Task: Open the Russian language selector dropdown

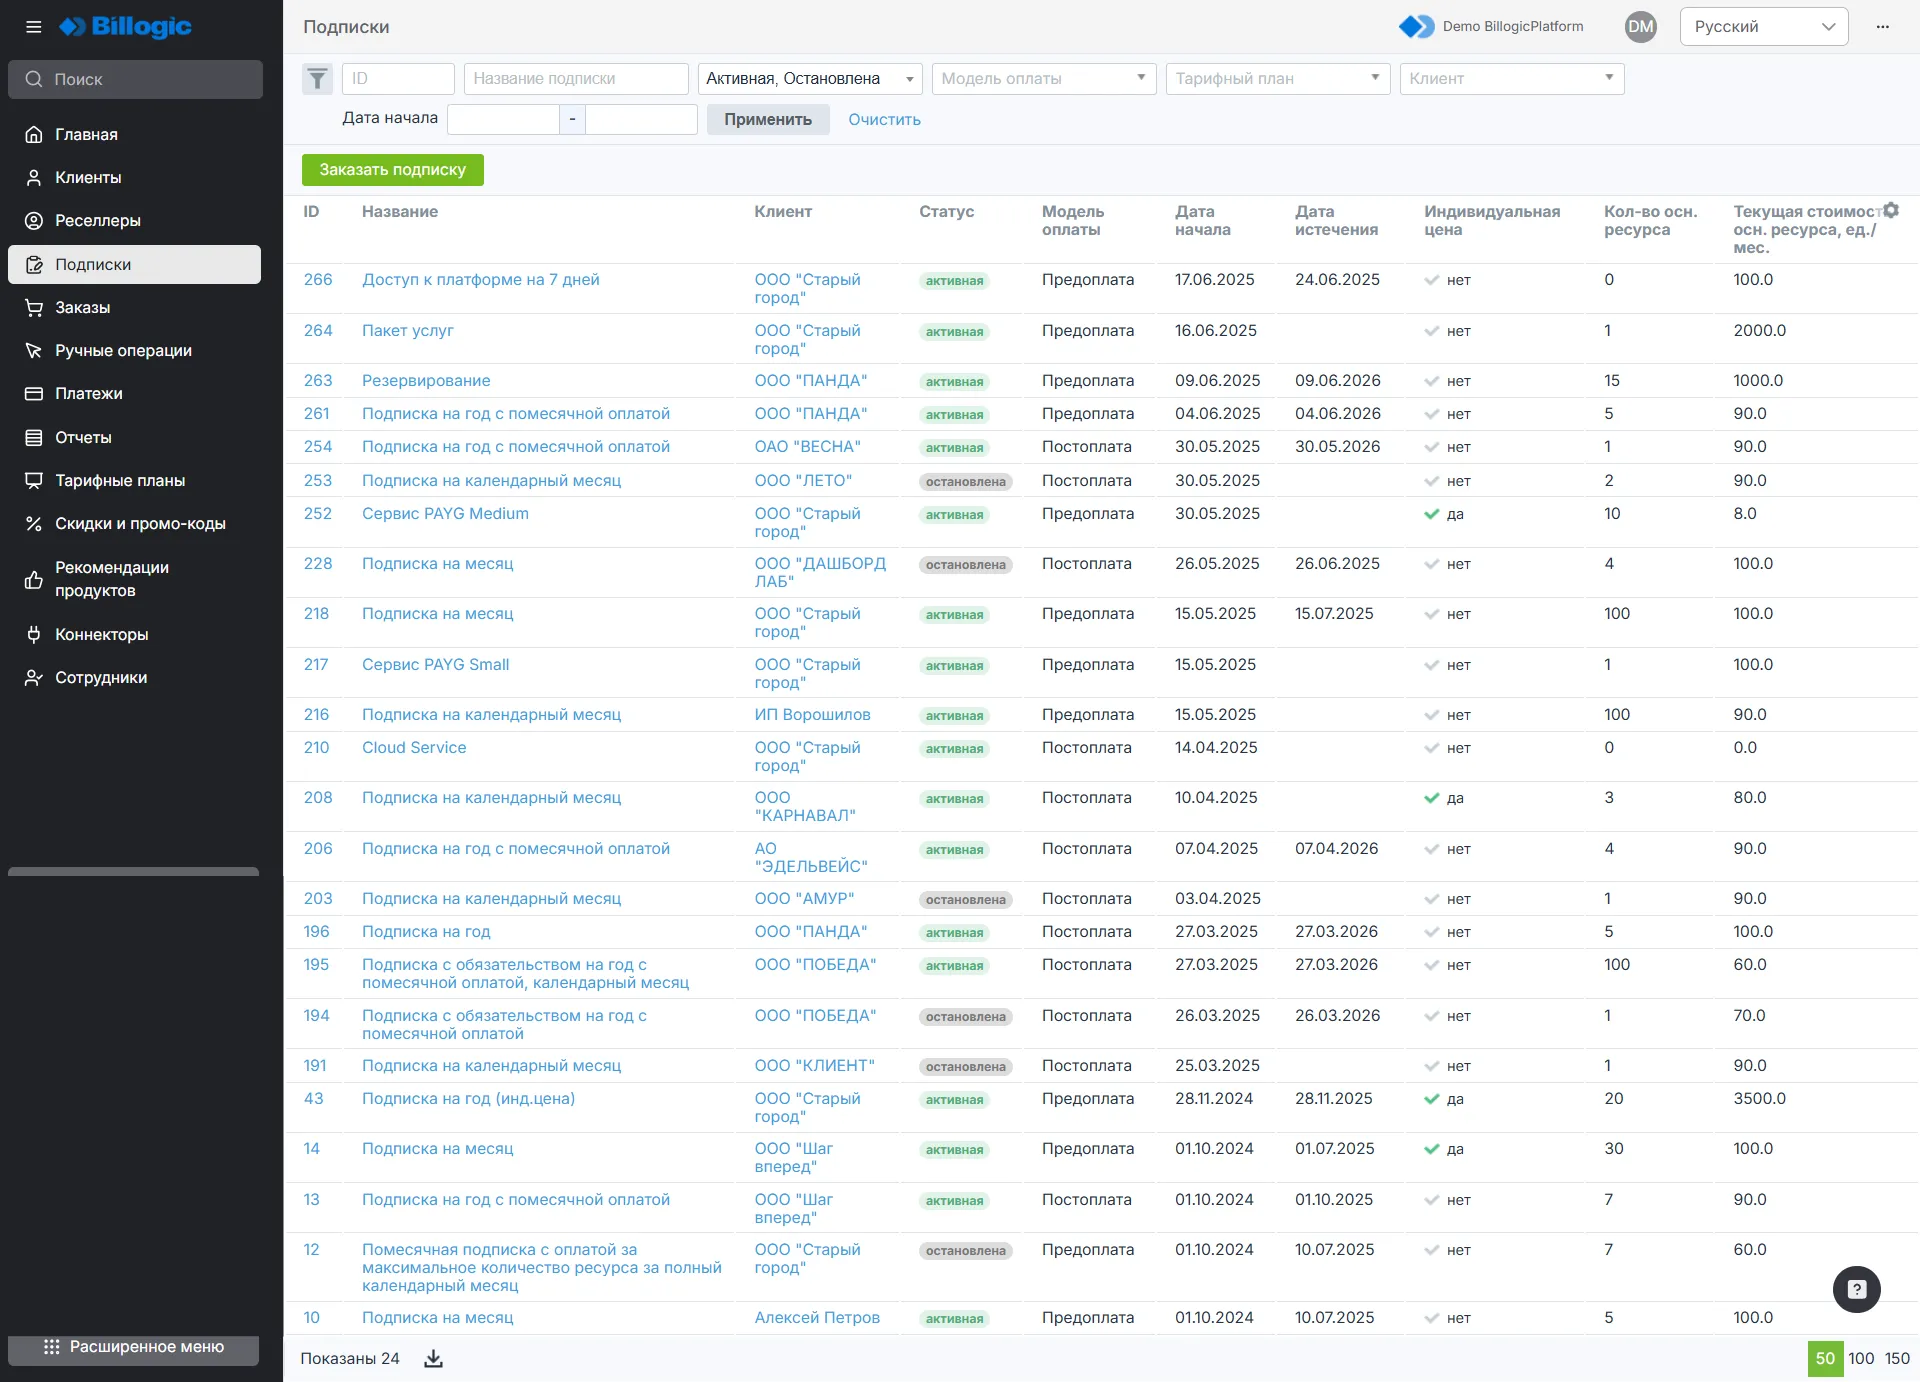Action: pyautogui.click(x=1764, y=27)
